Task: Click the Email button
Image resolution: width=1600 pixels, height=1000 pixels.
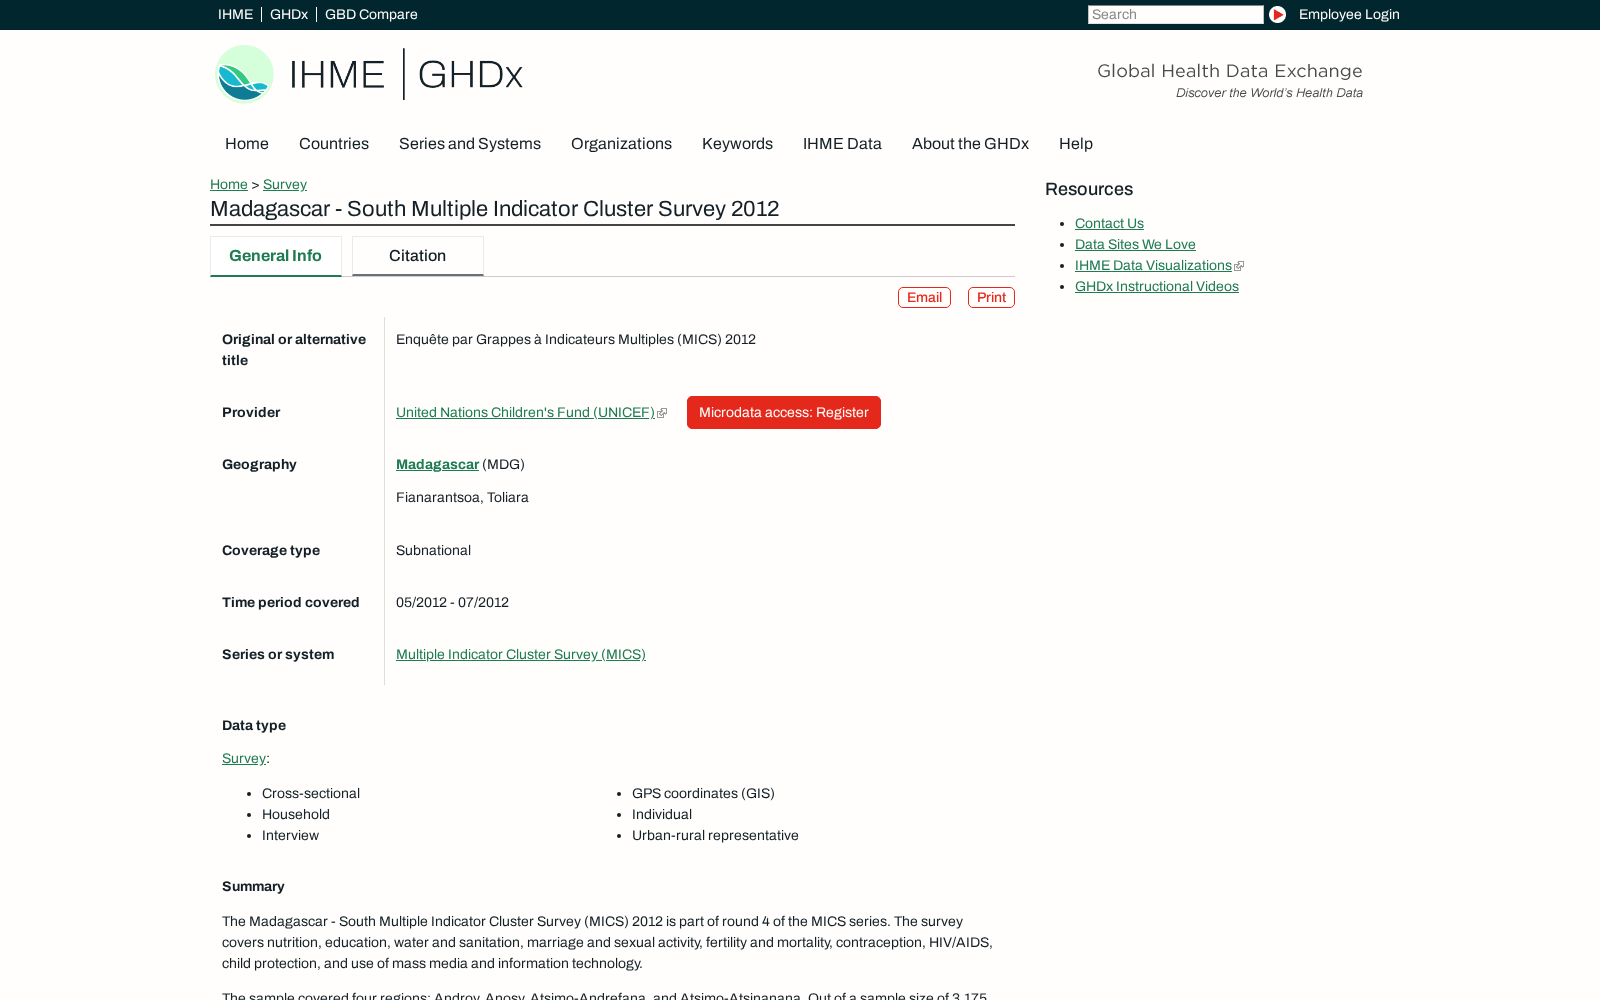Action: [x=924, y=298]
